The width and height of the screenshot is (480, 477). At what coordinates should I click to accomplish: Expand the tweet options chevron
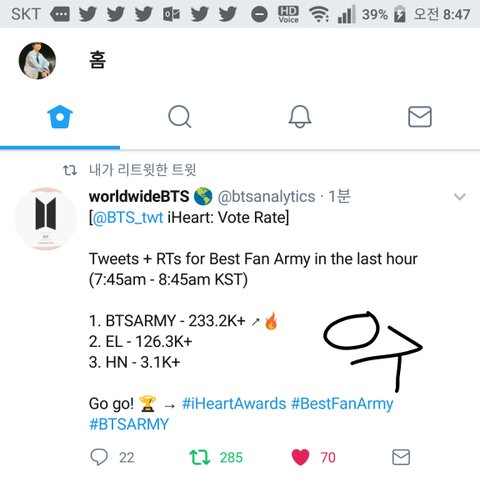(460, 197)
